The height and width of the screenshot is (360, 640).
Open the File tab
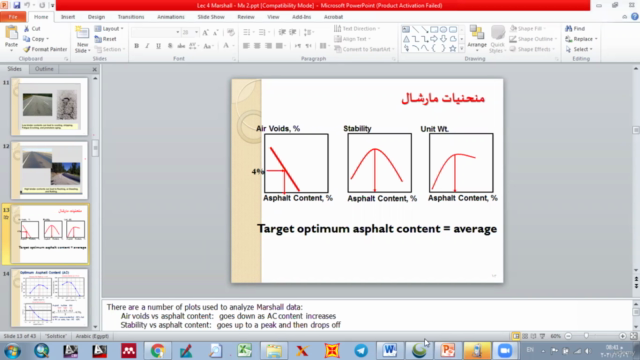pyautogui.click(x=13, y=17)
